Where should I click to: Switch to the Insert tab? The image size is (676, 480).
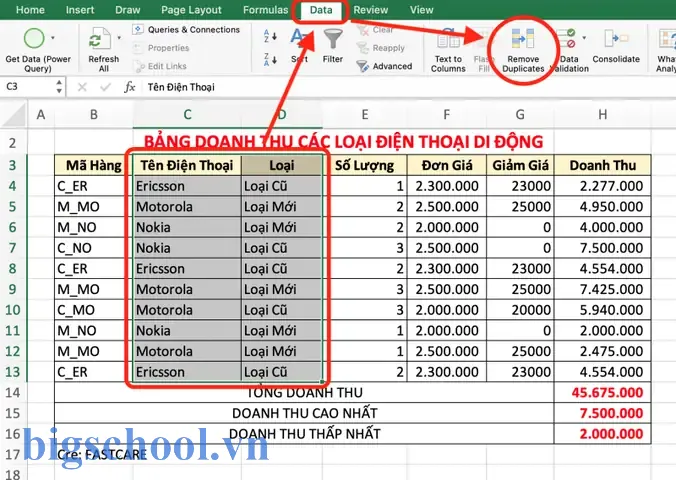80,10
